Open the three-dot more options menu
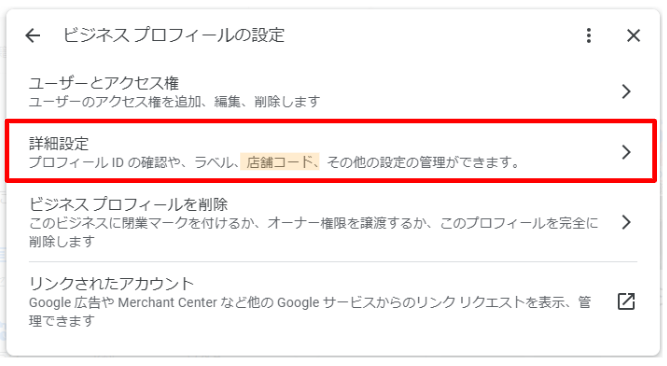This screenshot has height=366, width=667. click(x=589, y=35)
